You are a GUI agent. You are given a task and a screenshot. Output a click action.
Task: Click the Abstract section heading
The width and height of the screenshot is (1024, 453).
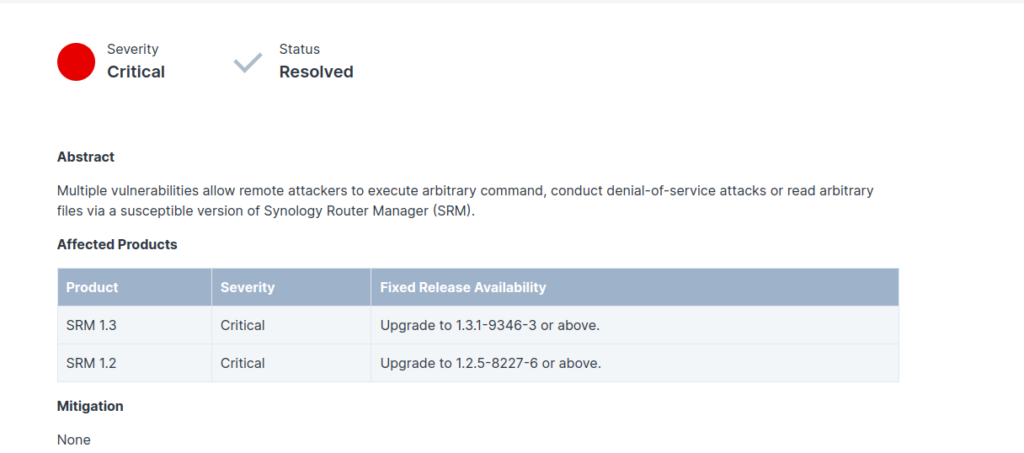point(86,157)
